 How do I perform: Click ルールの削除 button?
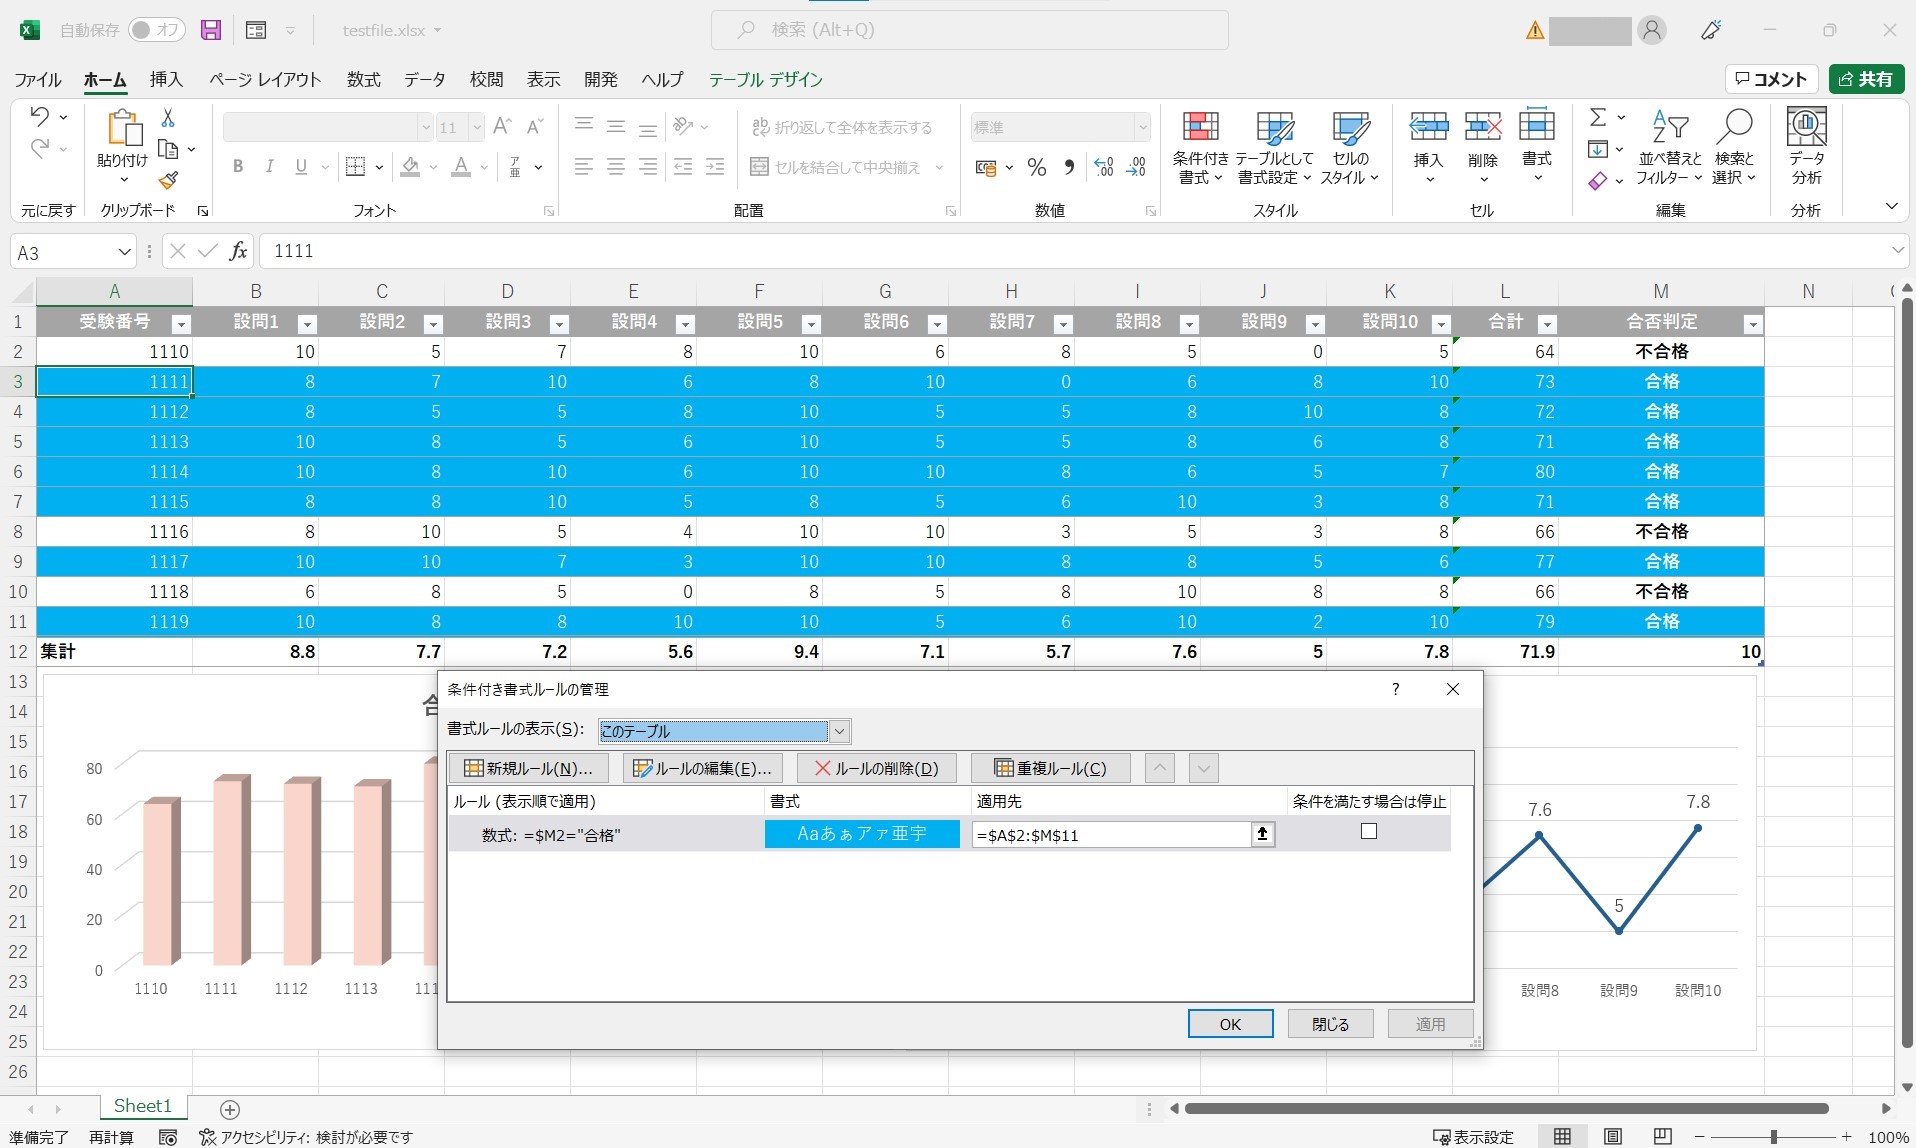tap(876, 768)
